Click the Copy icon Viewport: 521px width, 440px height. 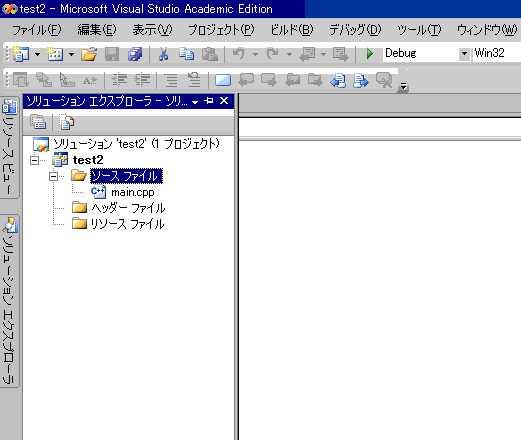[187, 54]
